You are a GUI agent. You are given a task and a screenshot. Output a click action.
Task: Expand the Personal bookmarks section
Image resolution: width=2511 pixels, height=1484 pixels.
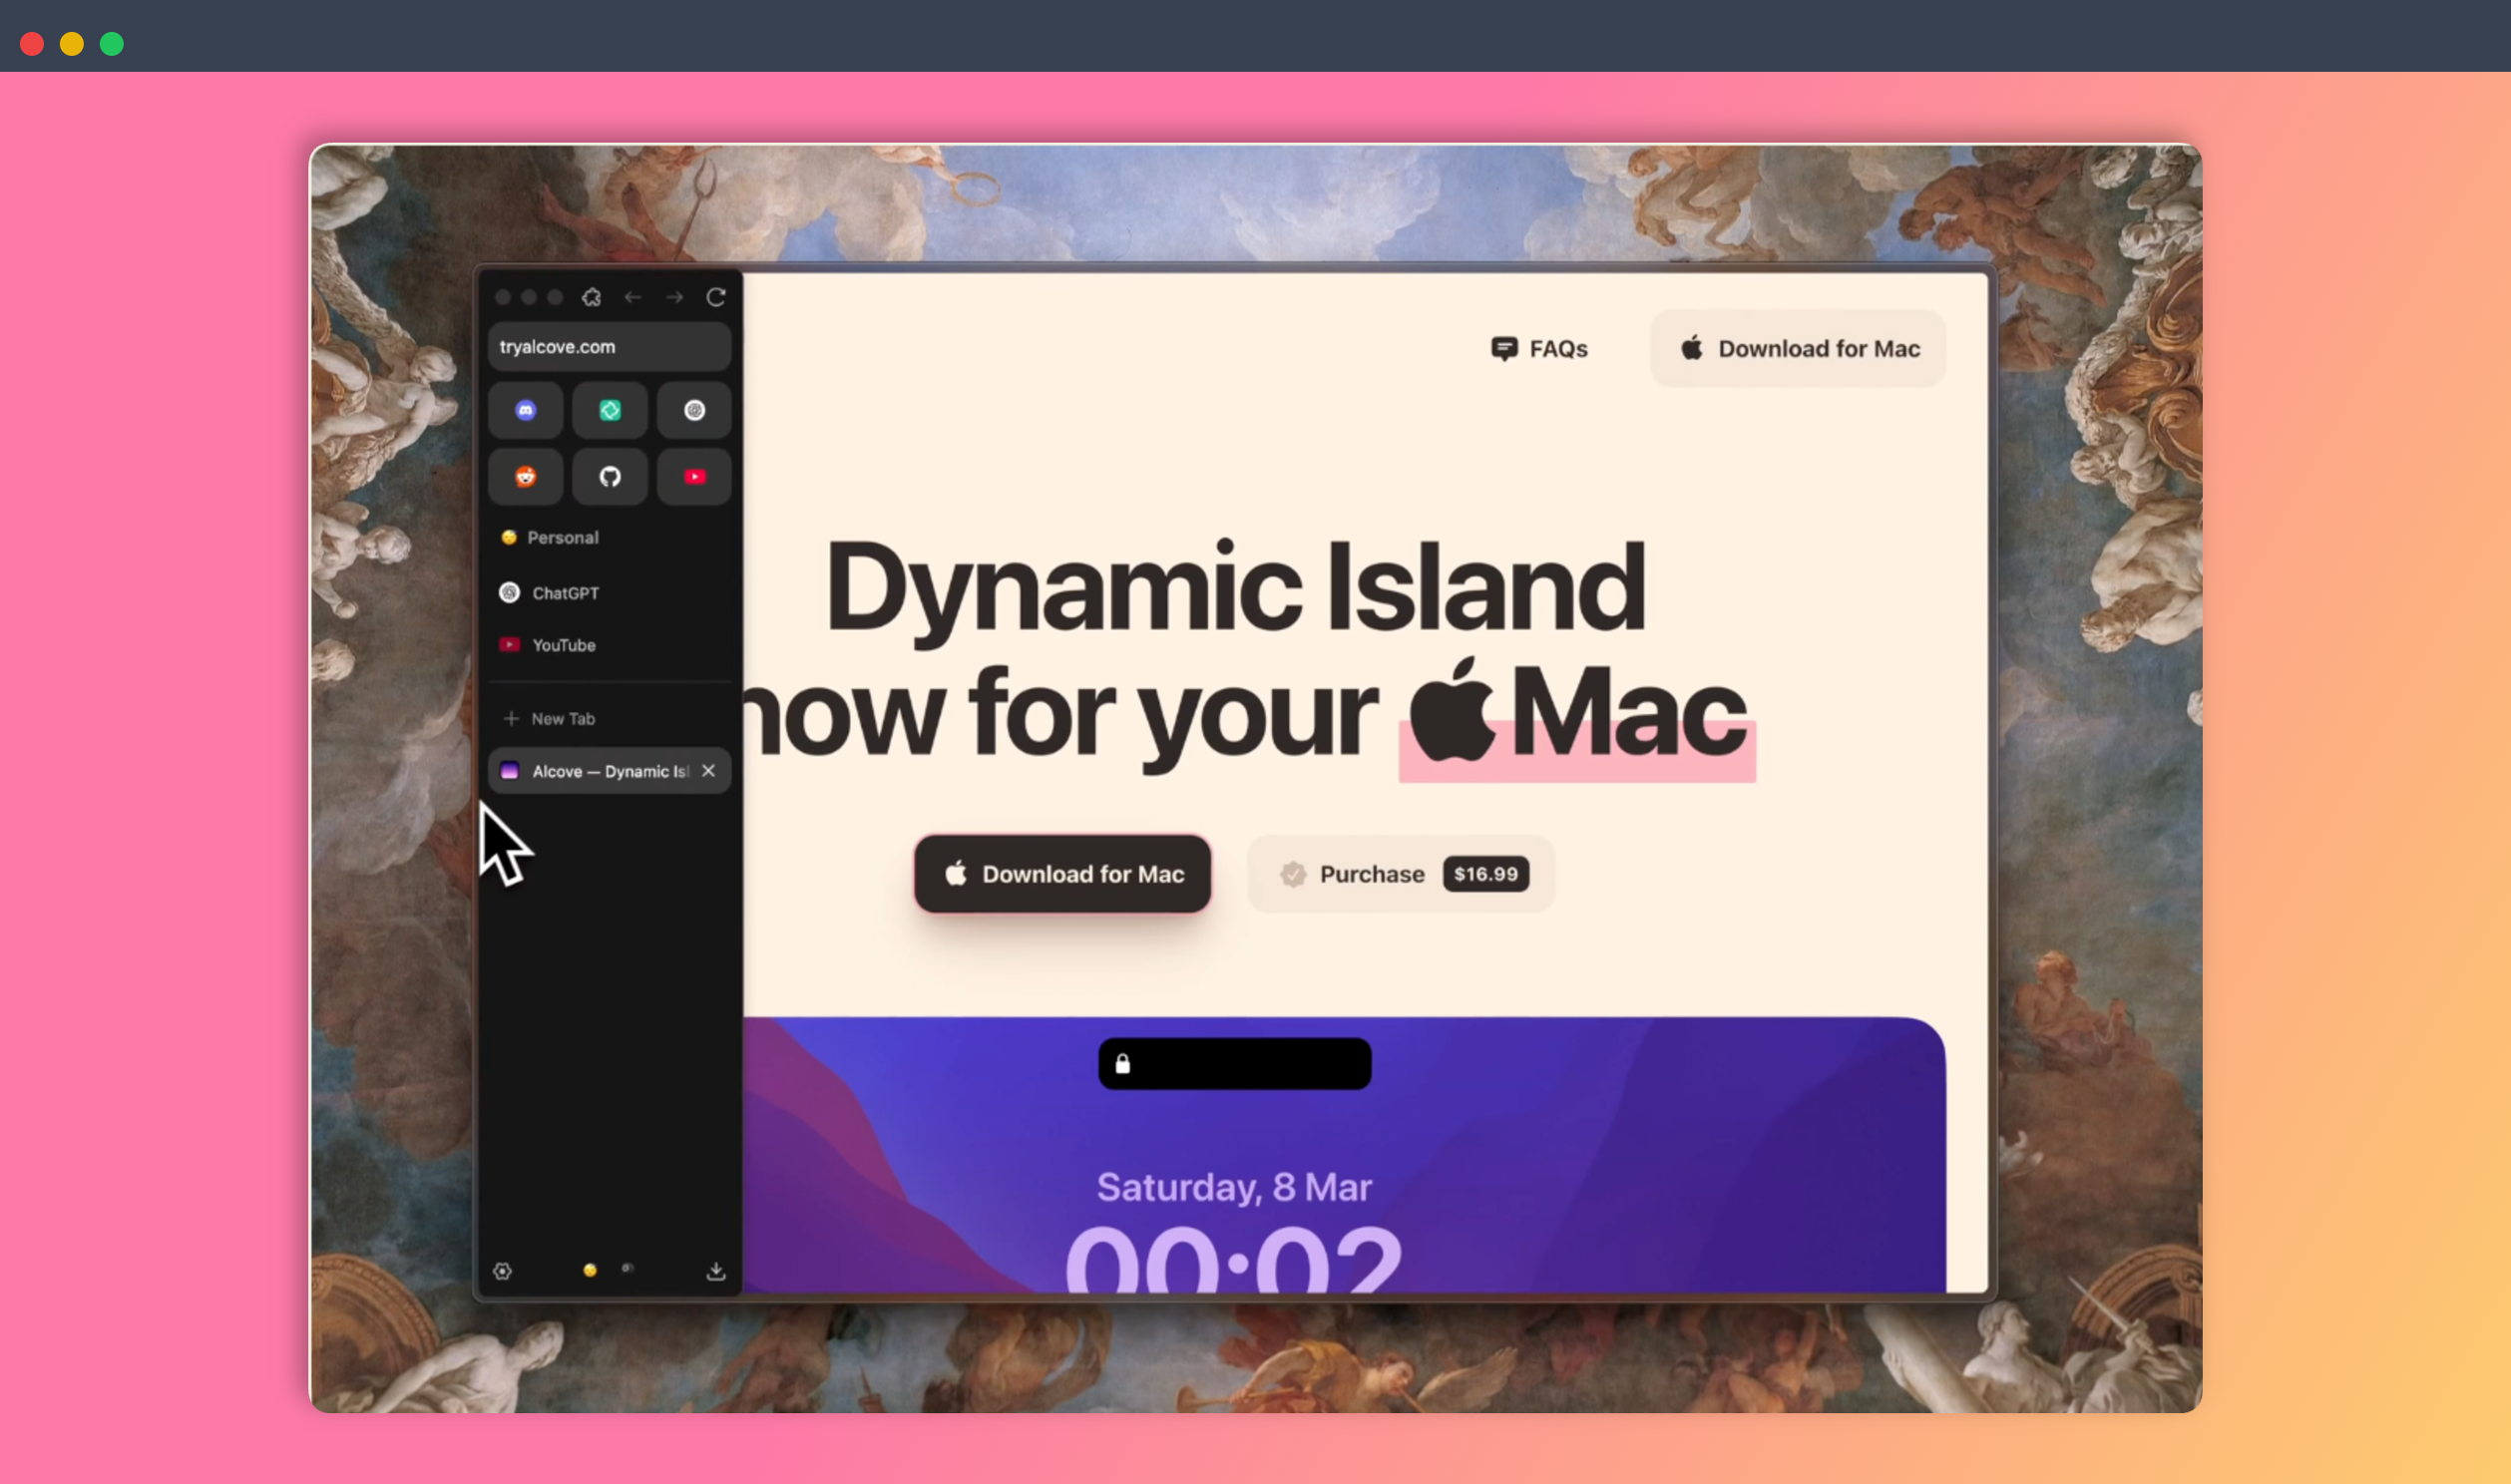pos(563,537)
